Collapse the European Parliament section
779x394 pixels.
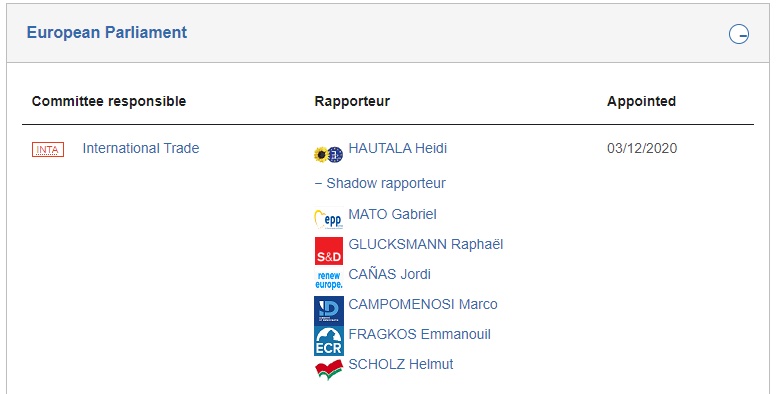pos(739,34)
